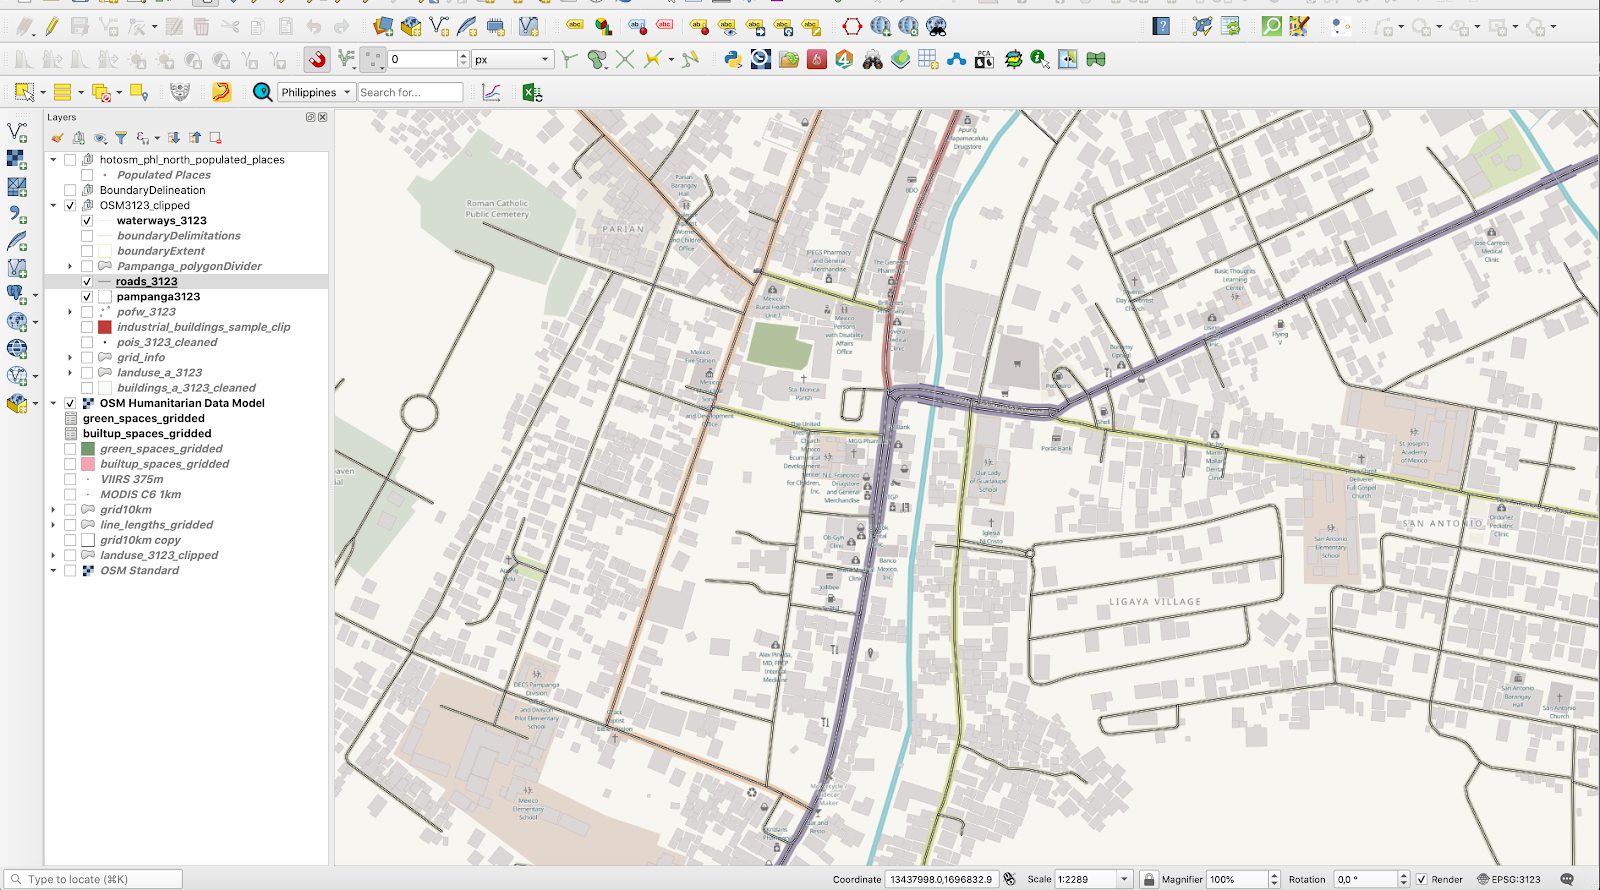Click the industrial_buildings_sample_clip red swatch
This screenshot has width=1600, height=890.
(x=105, y=327)
